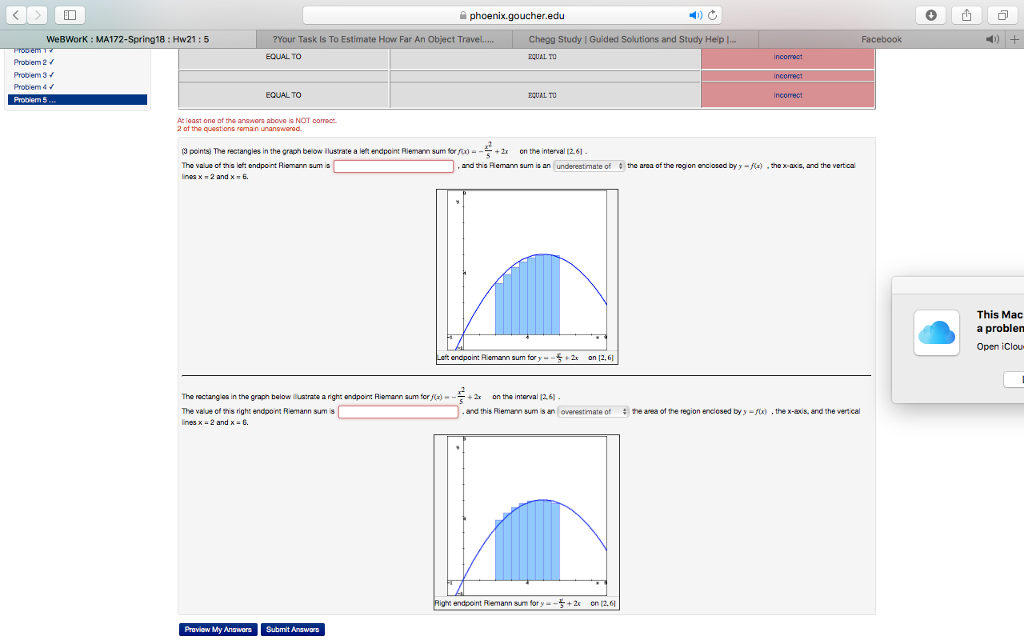The width and height of the screenshot is (1024, 640).
Task: Click the Safari forward navigation icon
Action: click(37, 14)
